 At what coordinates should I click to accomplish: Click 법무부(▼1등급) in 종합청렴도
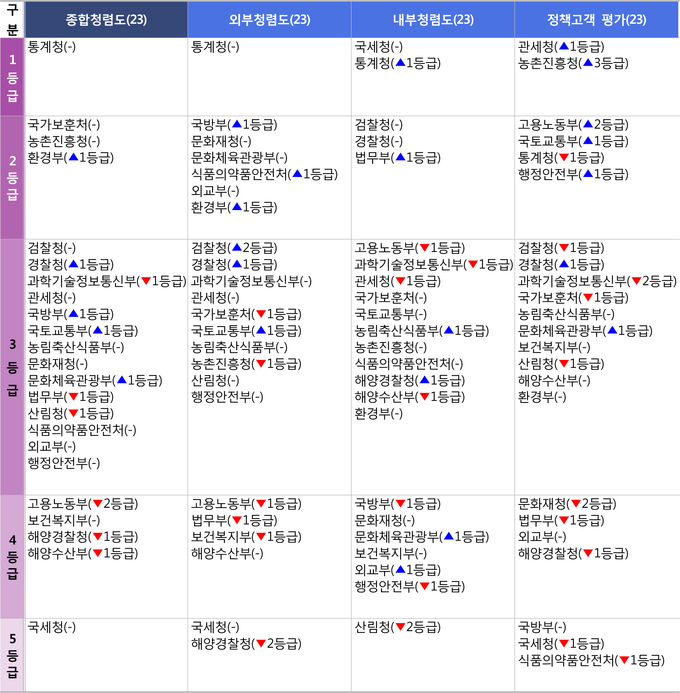[71, 397]
